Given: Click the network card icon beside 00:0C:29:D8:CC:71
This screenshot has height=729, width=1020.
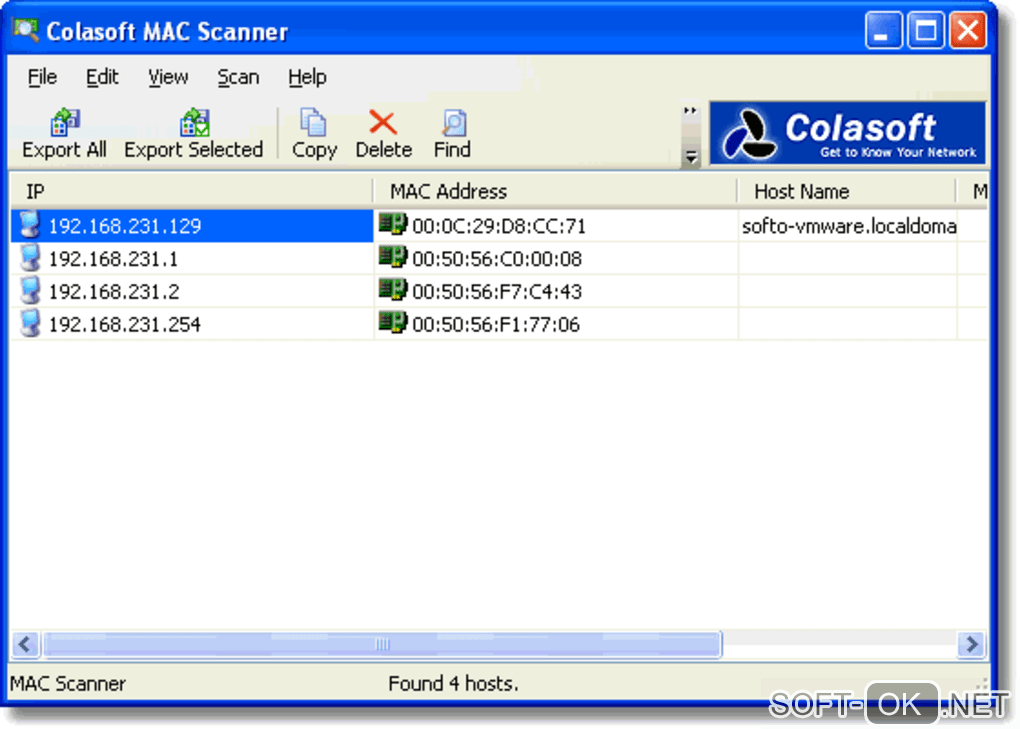Looking at the screenshot, I should pos(393,224).
